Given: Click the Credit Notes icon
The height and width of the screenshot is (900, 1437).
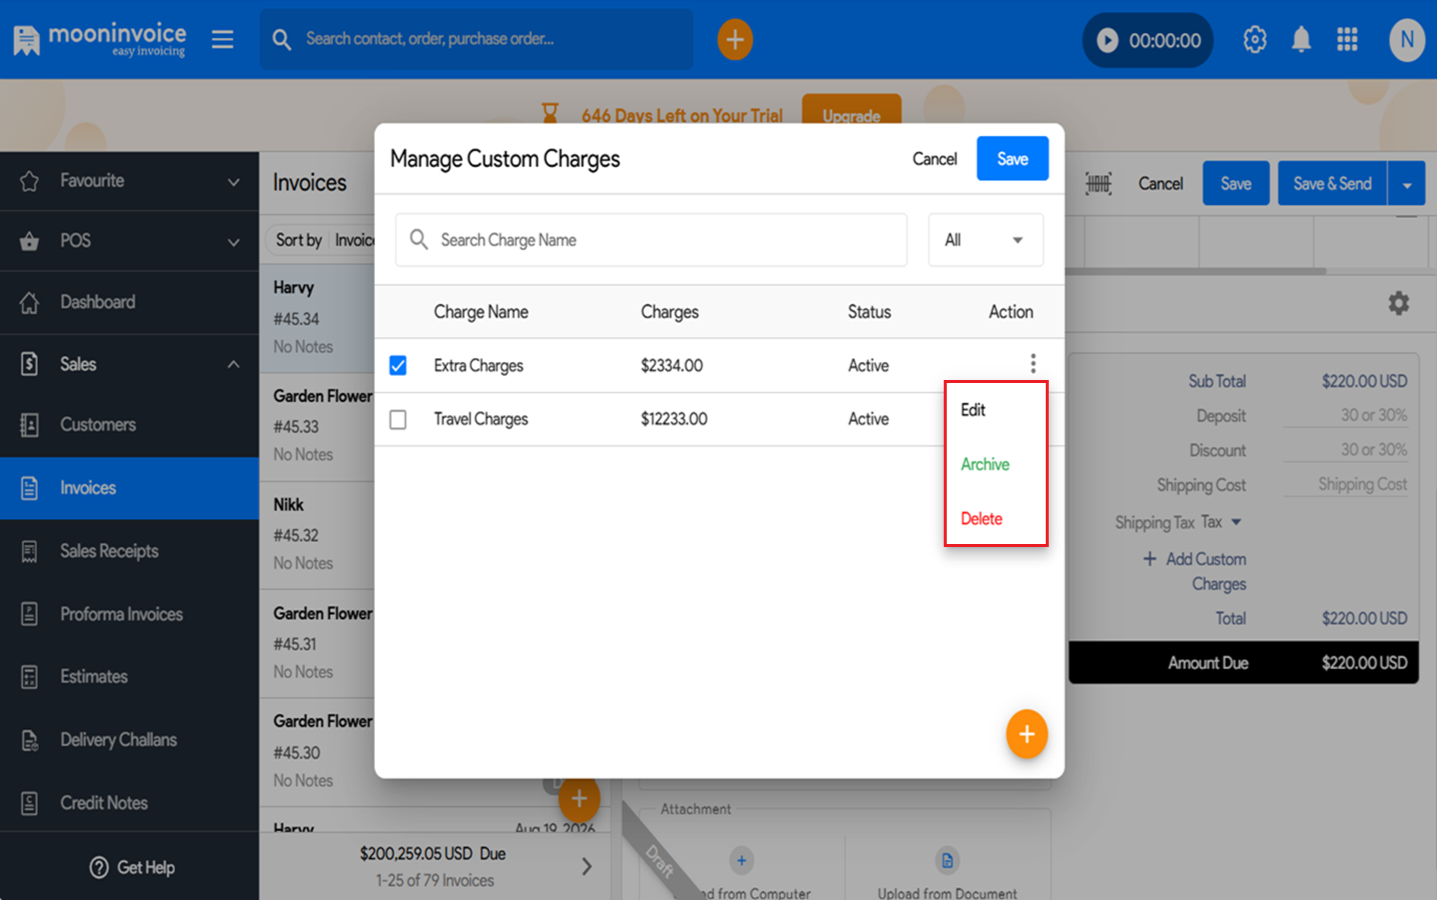Looking at the screenshot, I should click(x=29, y=803).
